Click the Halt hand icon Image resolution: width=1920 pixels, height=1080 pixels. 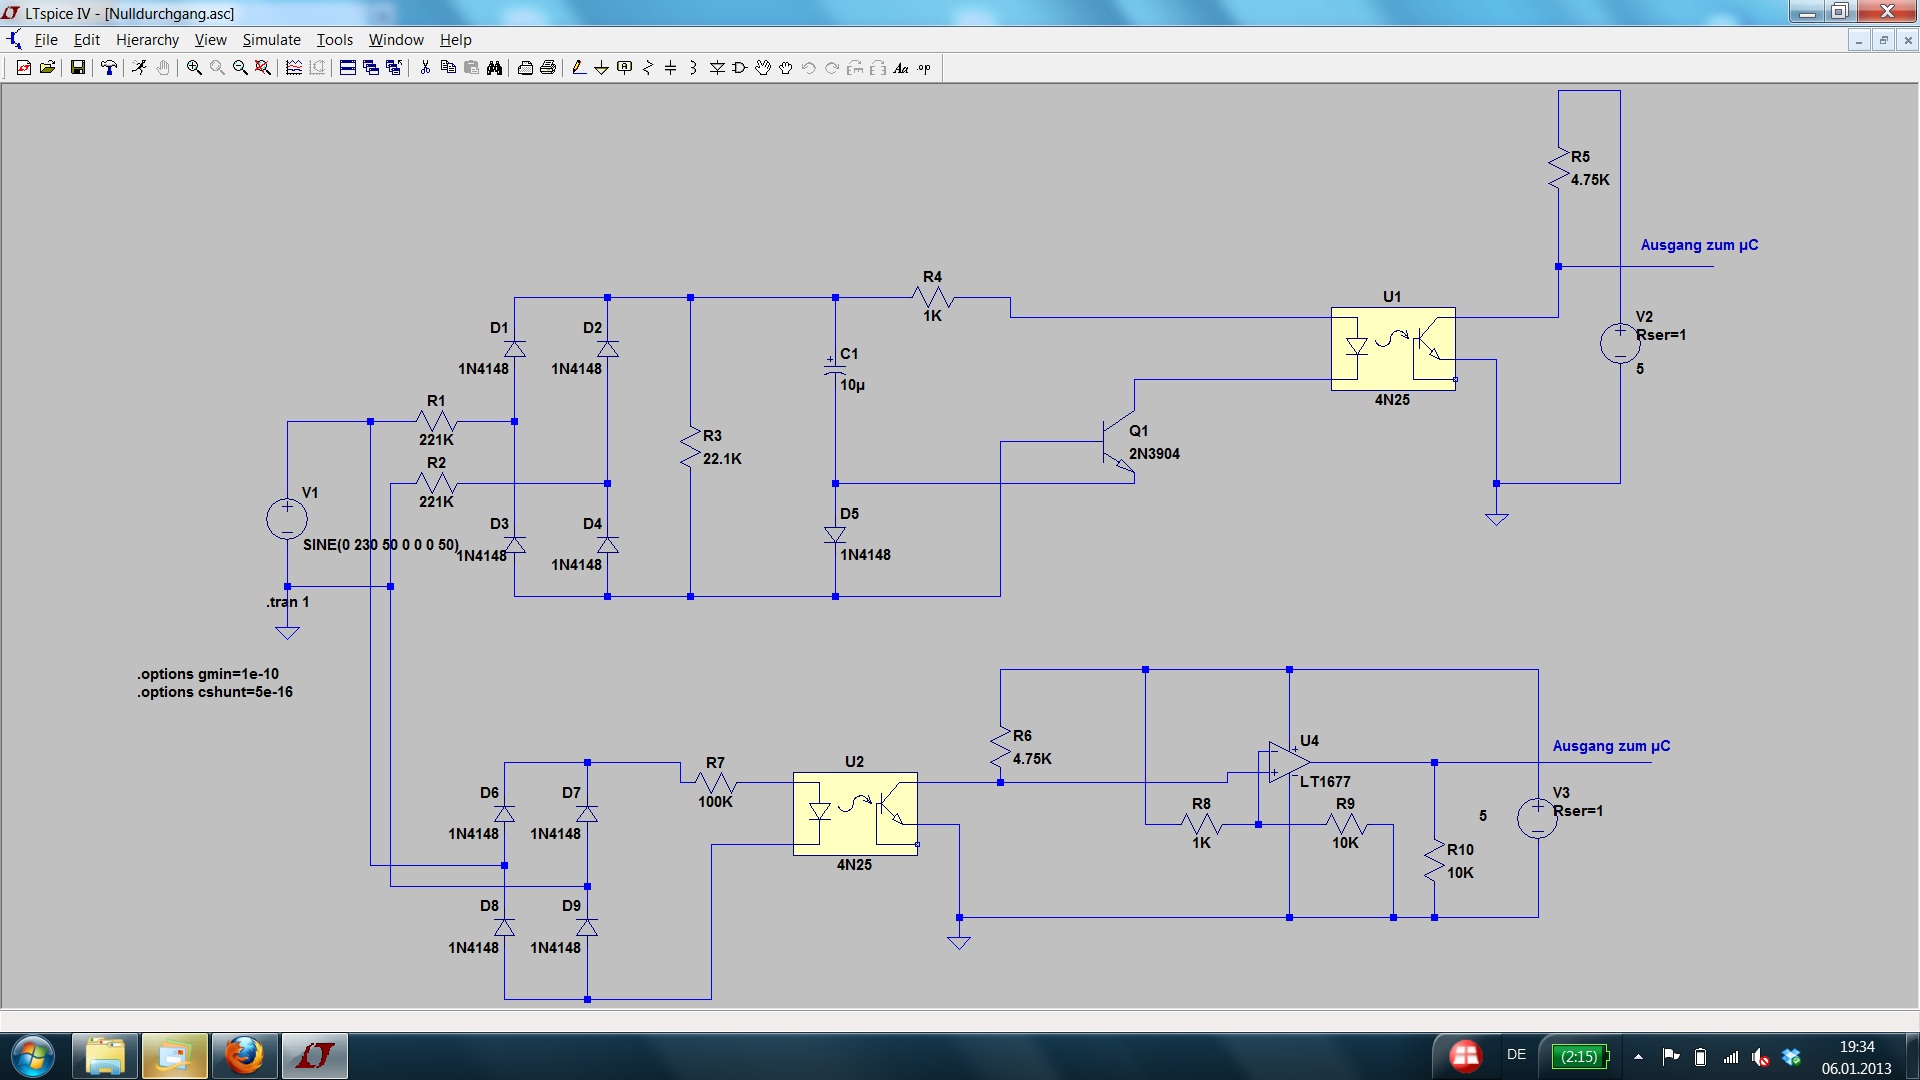(163, 68)
